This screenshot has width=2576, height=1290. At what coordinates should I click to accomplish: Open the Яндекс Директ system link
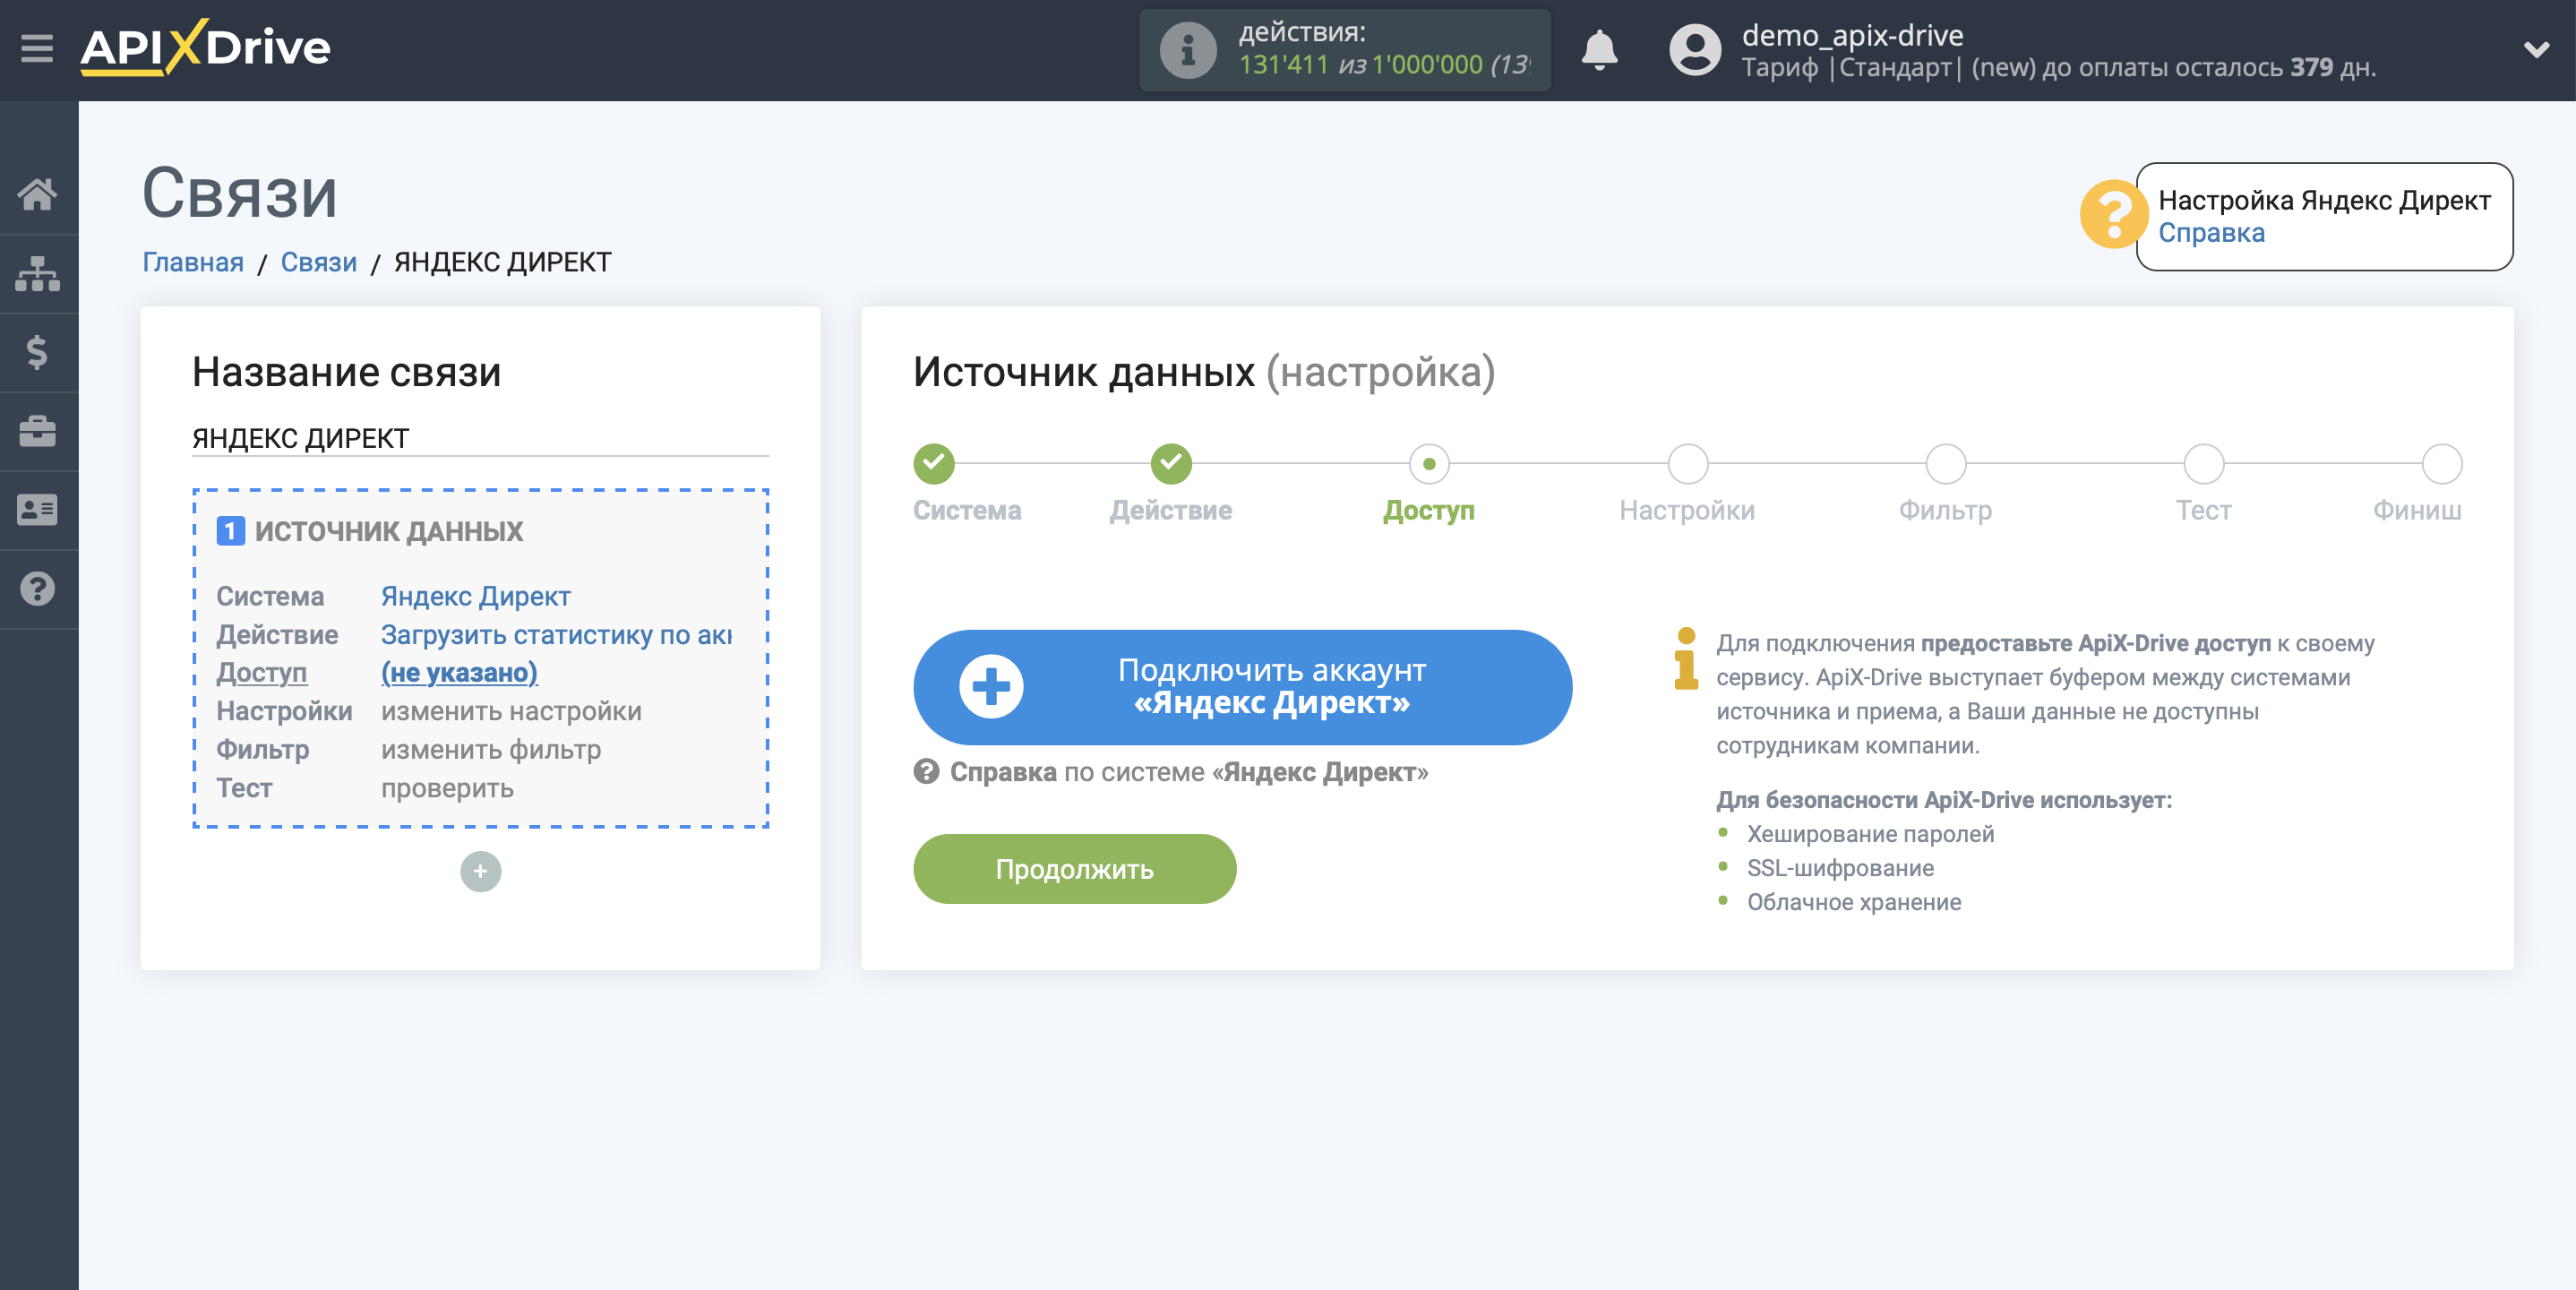[x=475, y=597]
